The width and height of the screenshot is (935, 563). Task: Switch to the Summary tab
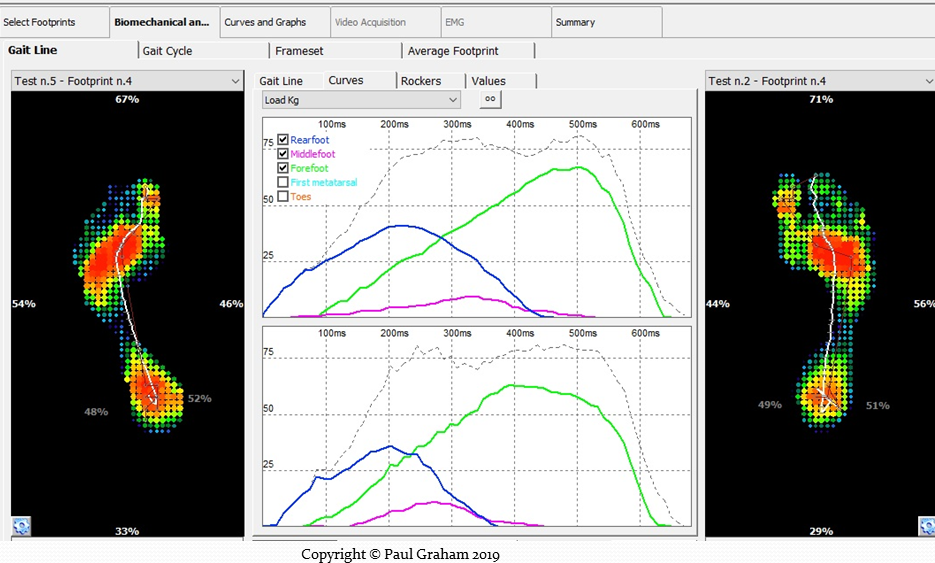click(x=606, y=22)
